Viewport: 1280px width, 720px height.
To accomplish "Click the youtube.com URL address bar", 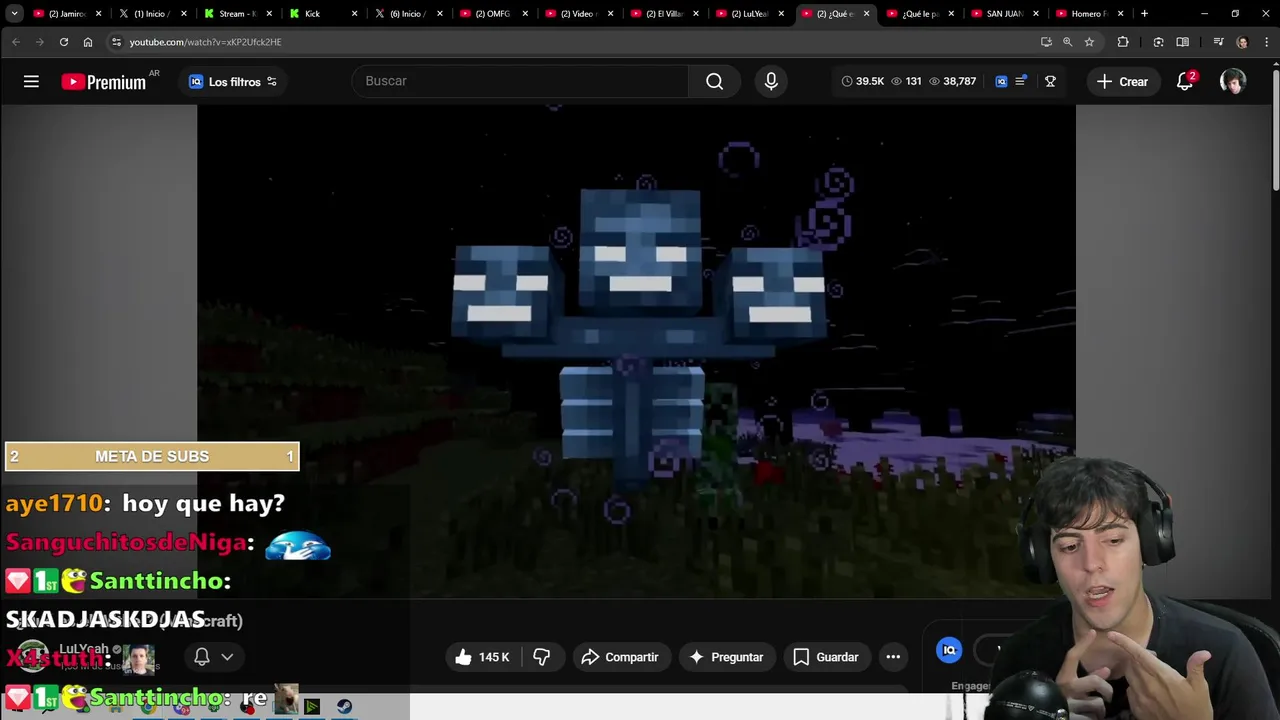I will coord(570,42).
